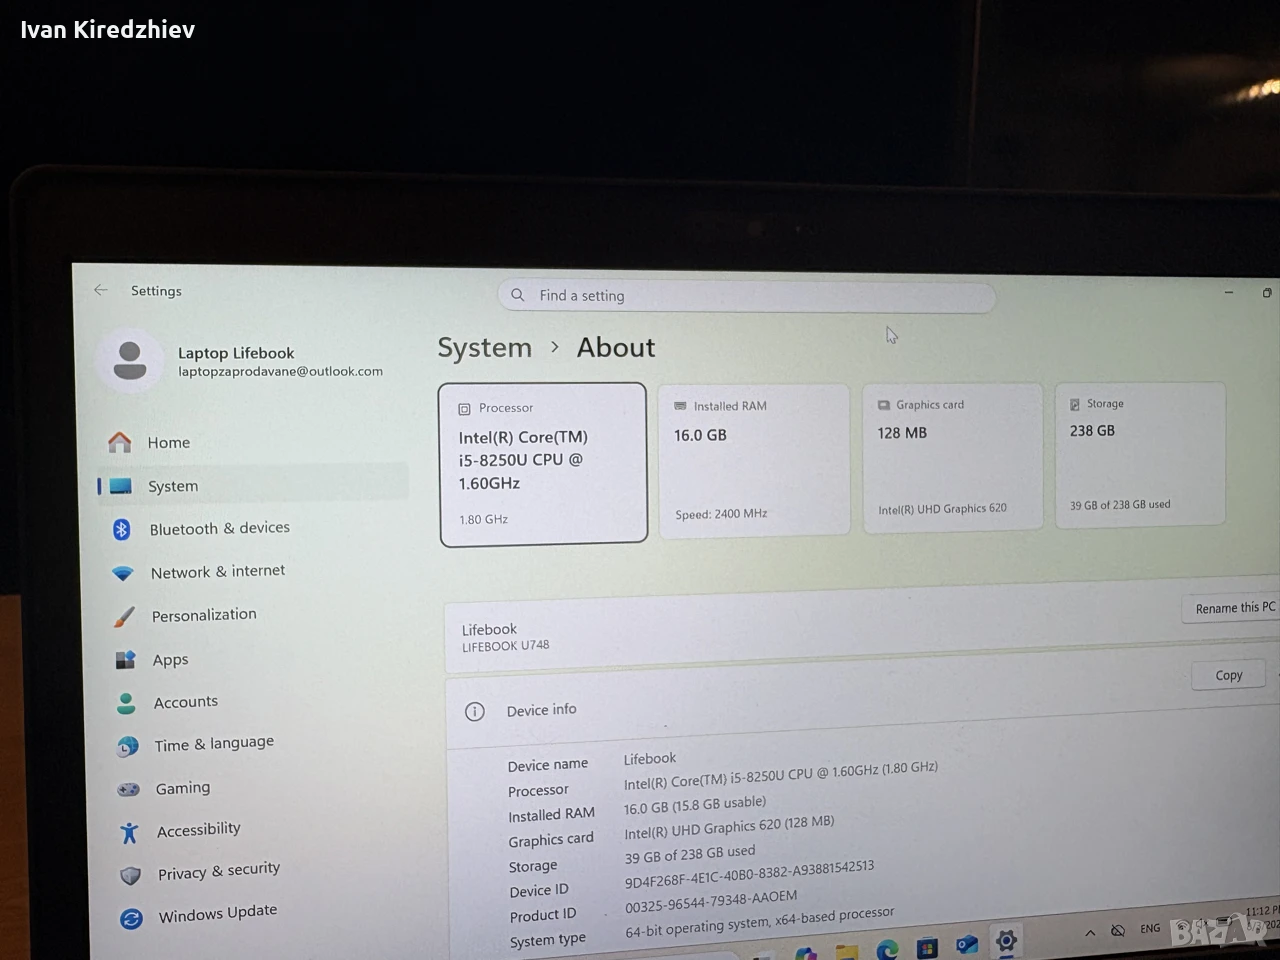The width and height of the screenshot is (1280, 960).
Task: Click the cloud sync-off tray icon
Action: coord(1118,931)
